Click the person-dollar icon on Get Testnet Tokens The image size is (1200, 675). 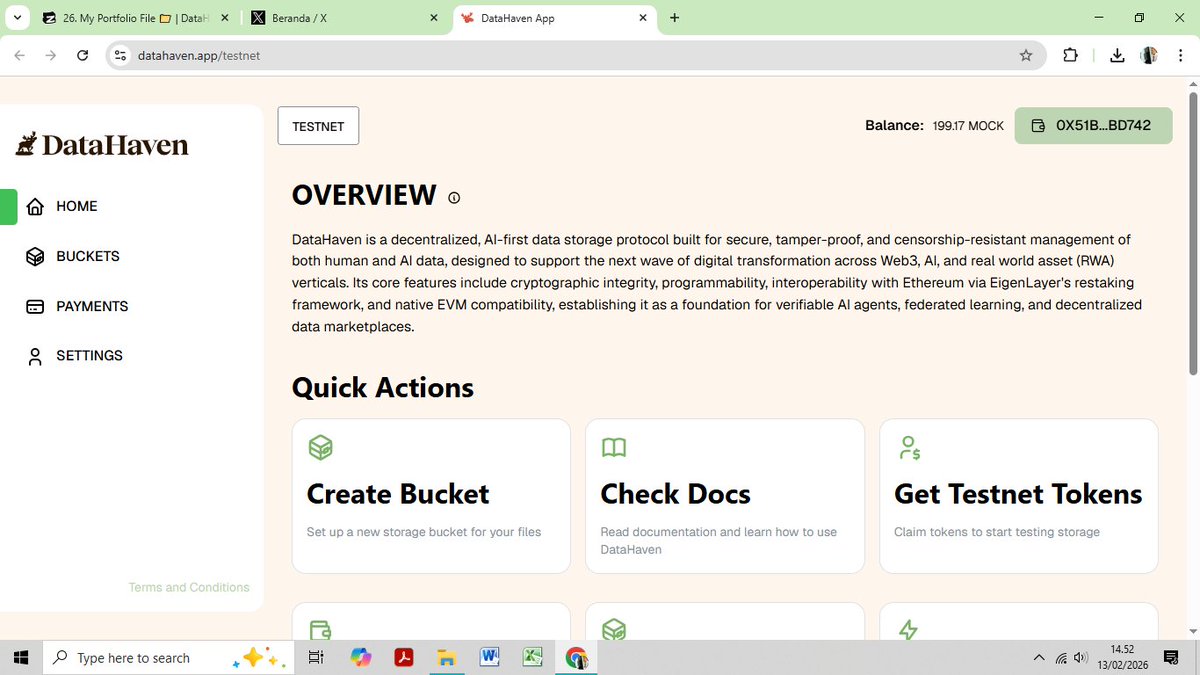(909, 448)
